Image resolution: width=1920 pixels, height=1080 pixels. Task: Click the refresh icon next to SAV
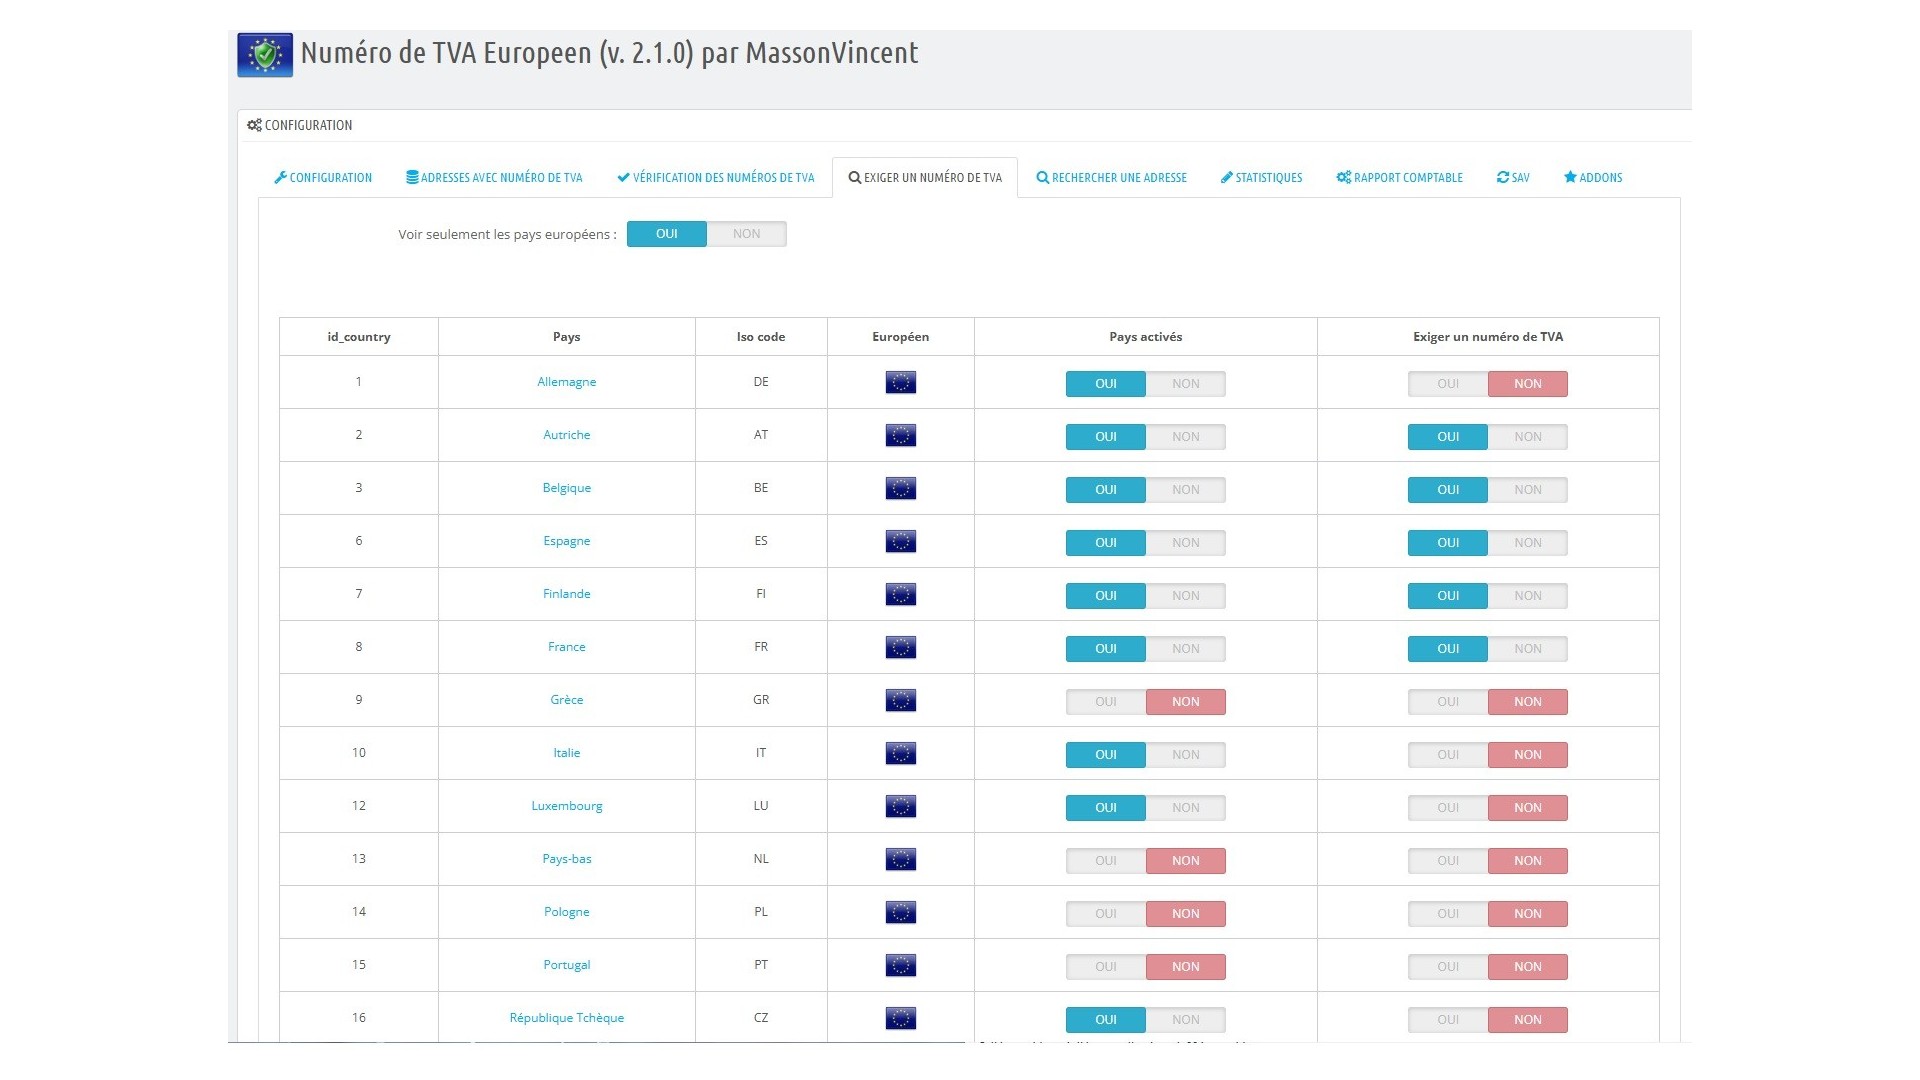pyautogui.click(x=1502, y=178)
